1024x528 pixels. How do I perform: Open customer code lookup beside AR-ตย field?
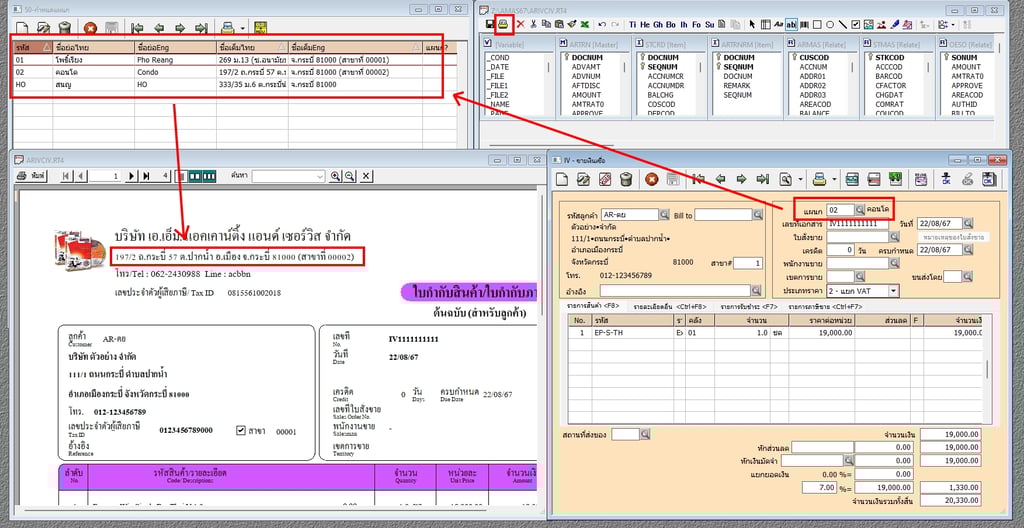pos(664,214)
